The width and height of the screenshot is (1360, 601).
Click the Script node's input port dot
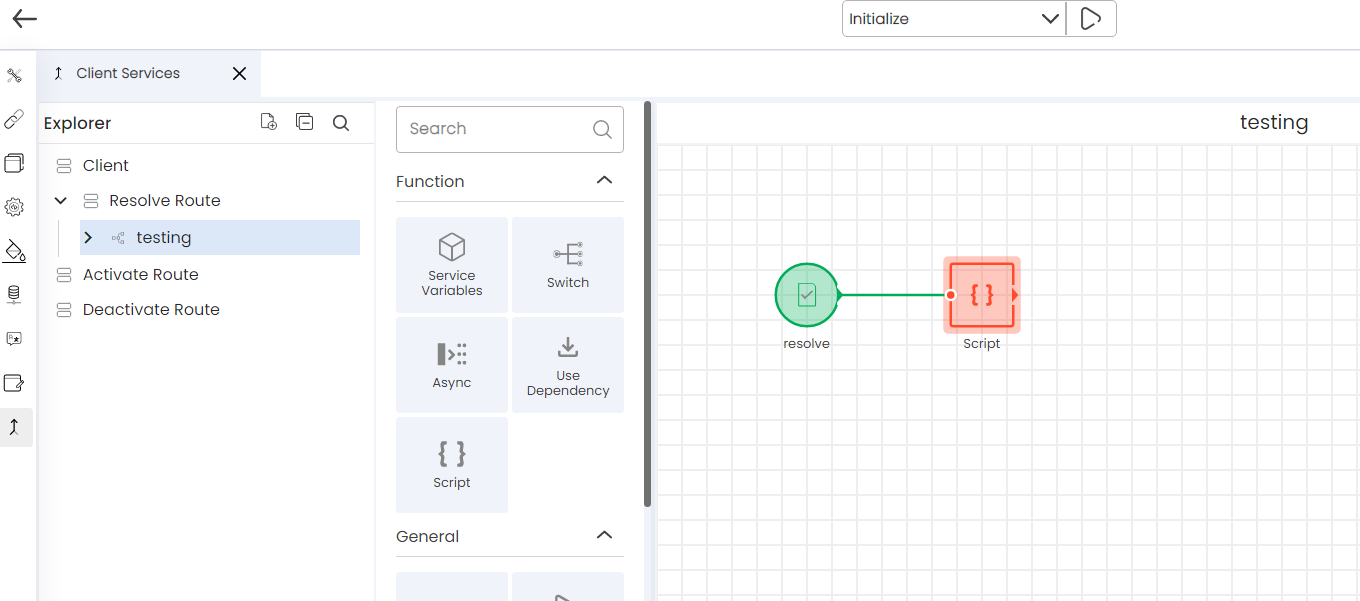(950, 295)
